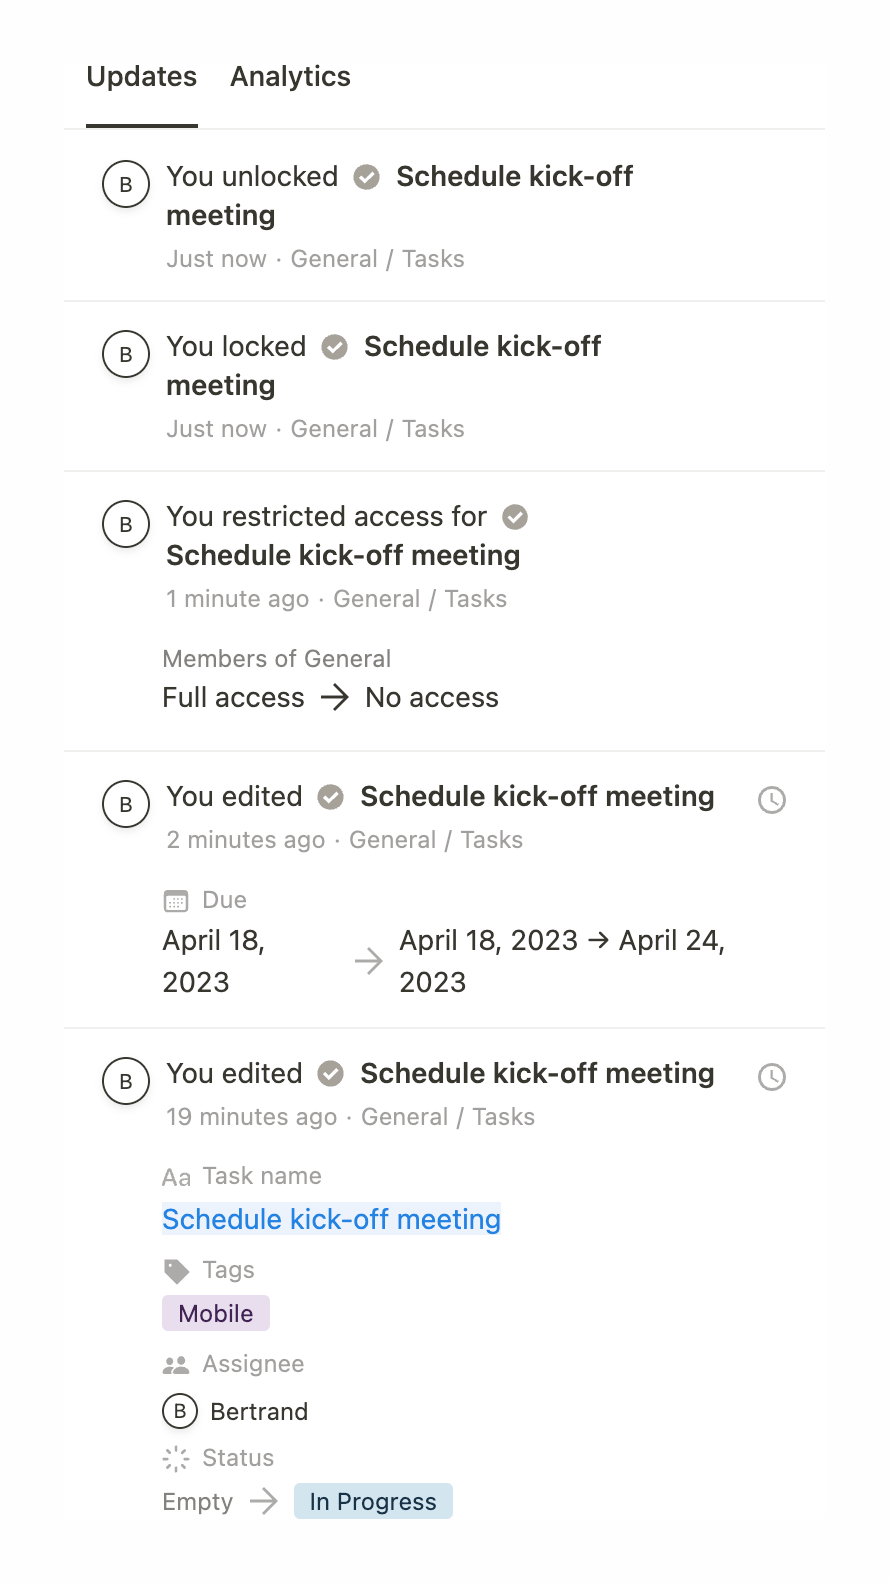Select the Status property spinner icon
Screen dimensions: 889x1583
[x=175, y=1458]
